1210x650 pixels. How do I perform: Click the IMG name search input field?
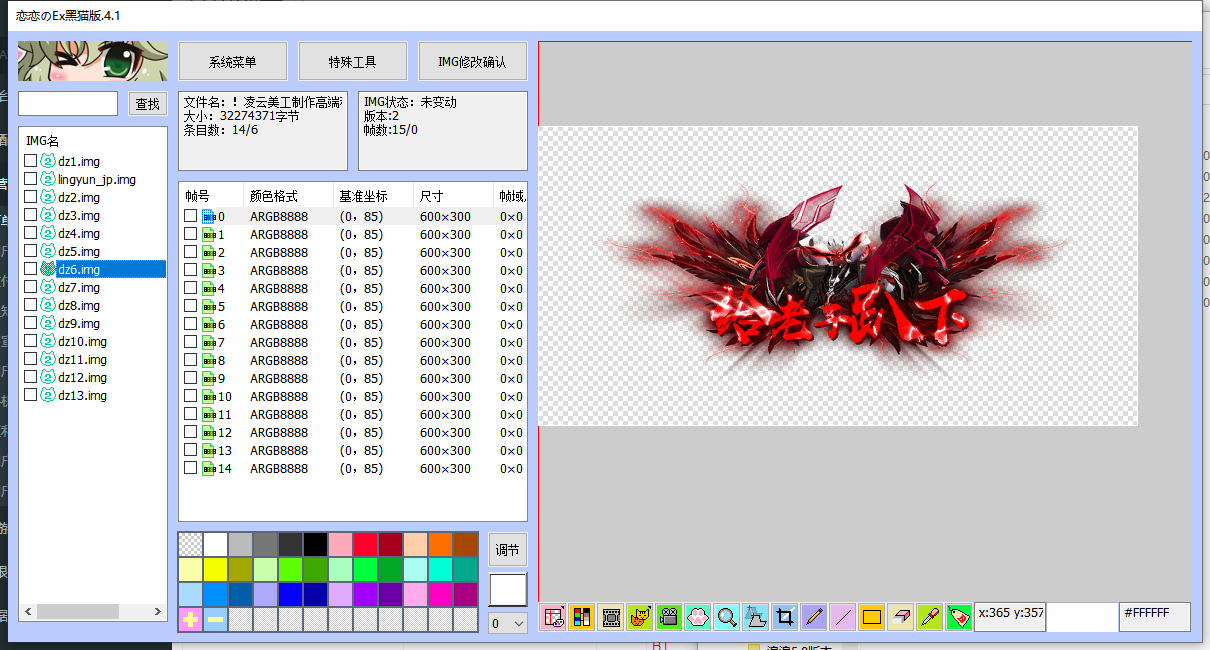(68, 104)
